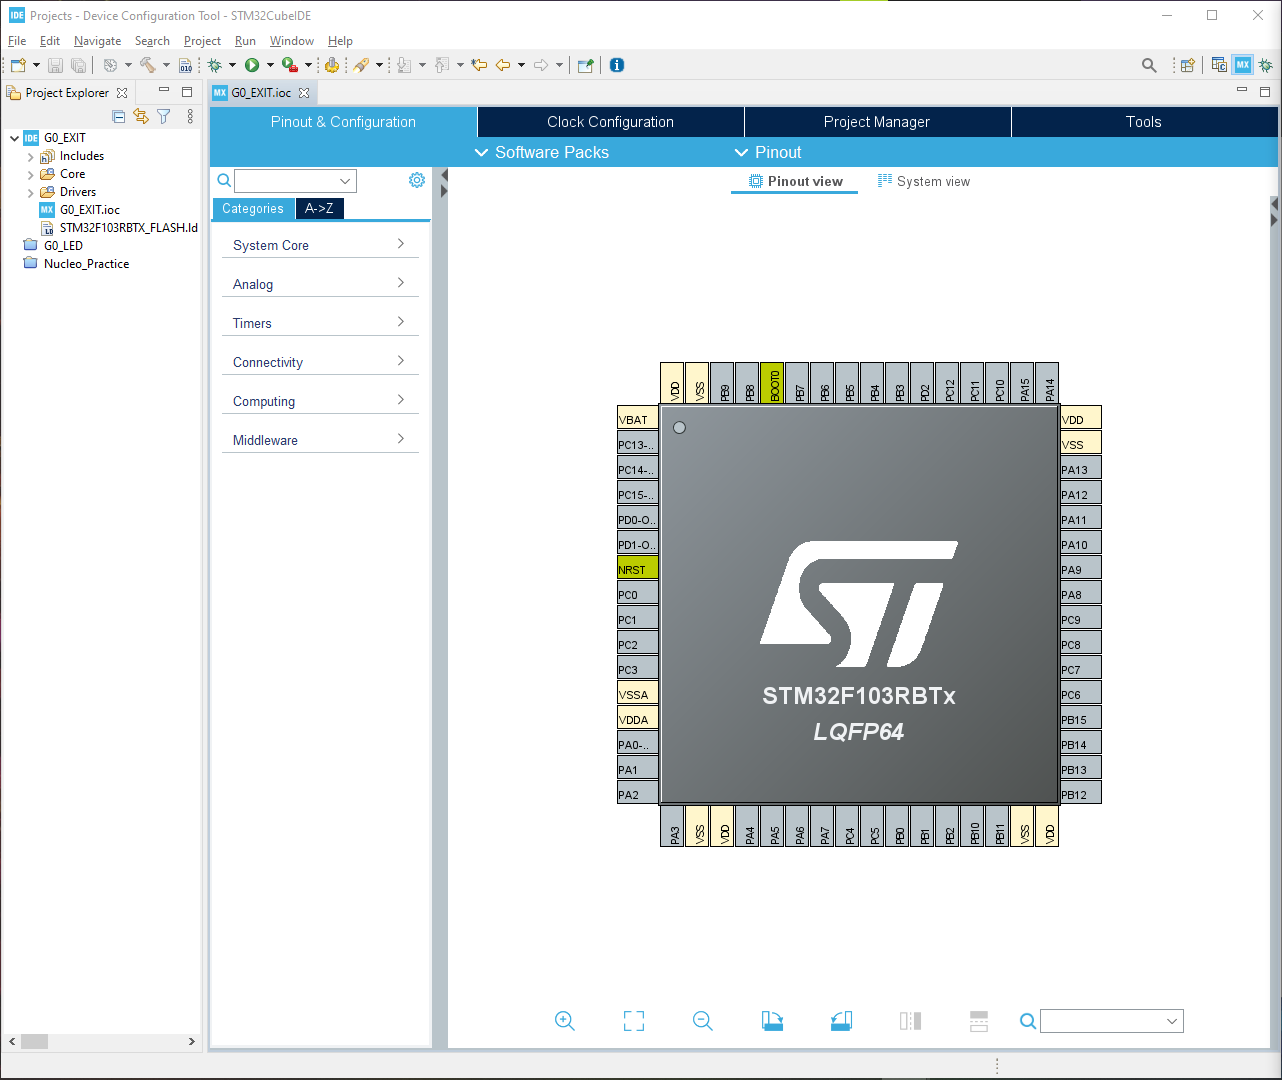Screen dimensions: 1282x1080
Task: Close the G0_EXIT.ioc editor tab
Action: pos(304,93)
